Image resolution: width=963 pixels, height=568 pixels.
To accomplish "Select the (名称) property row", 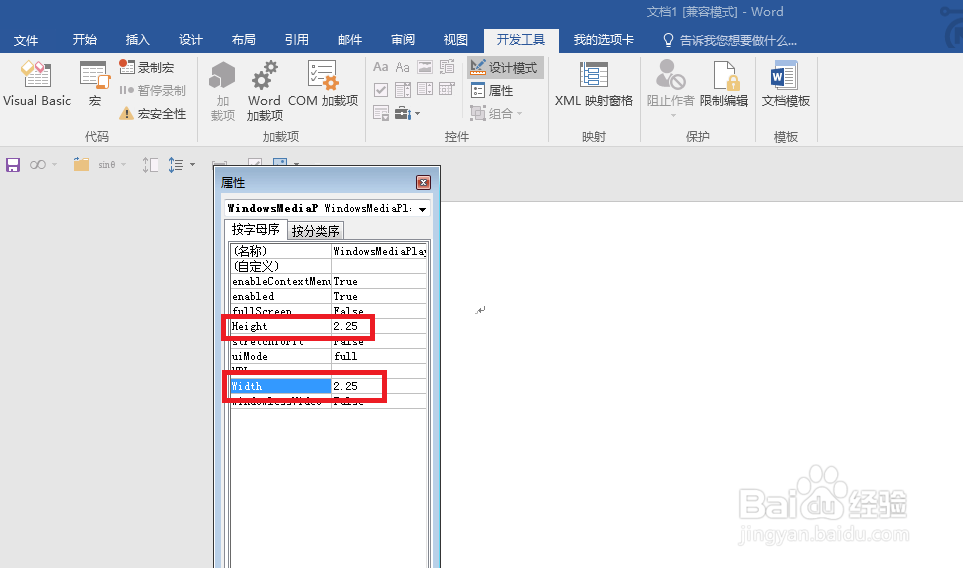I will point(329,251).
